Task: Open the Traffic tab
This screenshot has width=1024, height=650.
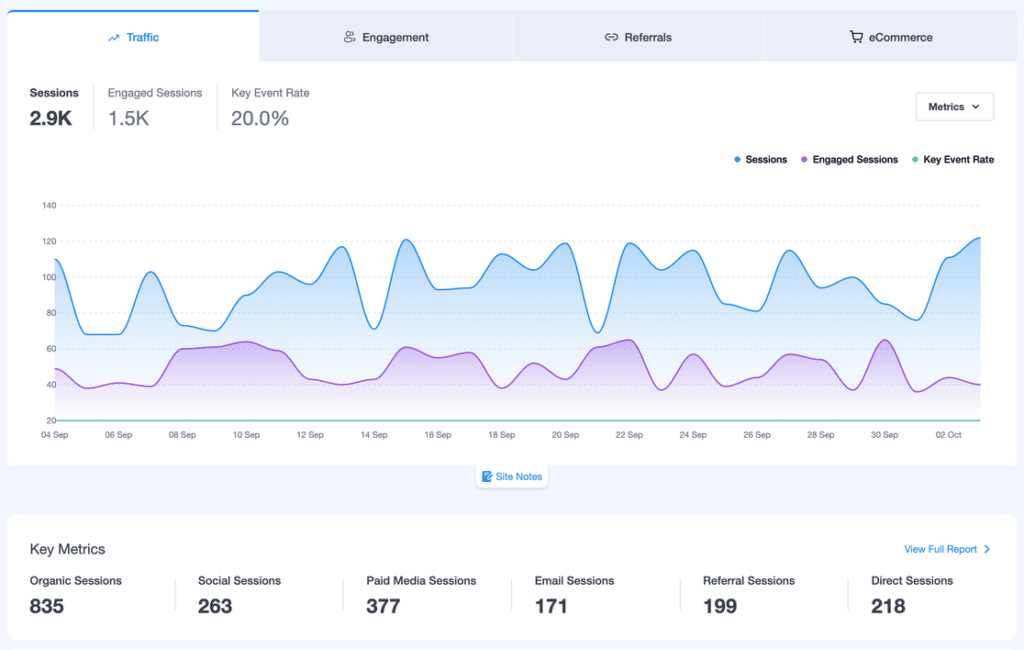Action: (133, 37)
